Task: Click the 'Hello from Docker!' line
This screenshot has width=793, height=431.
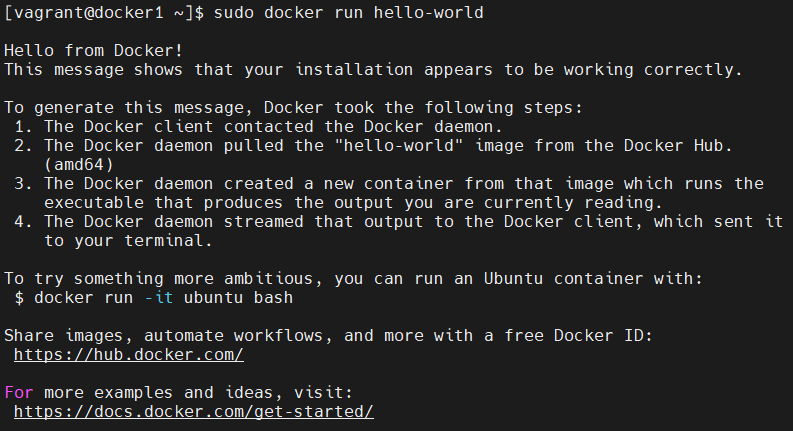Action: (x=94, y=51)
